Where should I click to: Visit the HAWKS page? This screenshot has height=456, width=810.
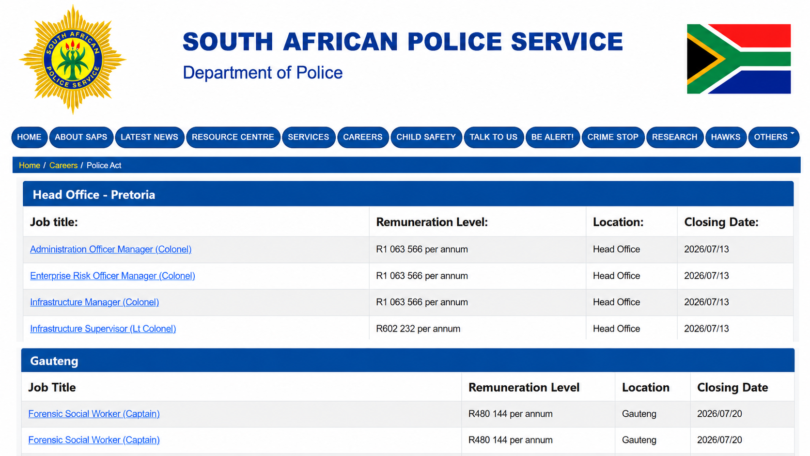(x=726, y=137)
